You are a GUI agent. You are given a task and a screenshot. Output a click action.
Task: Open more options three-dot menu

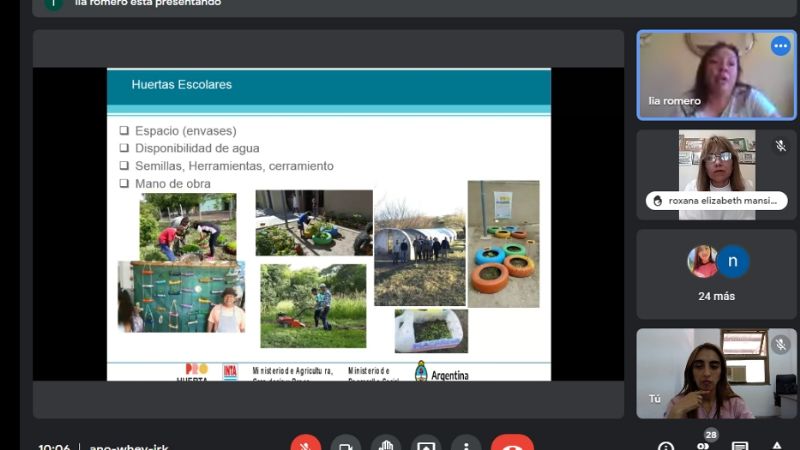tap(466, 445)
